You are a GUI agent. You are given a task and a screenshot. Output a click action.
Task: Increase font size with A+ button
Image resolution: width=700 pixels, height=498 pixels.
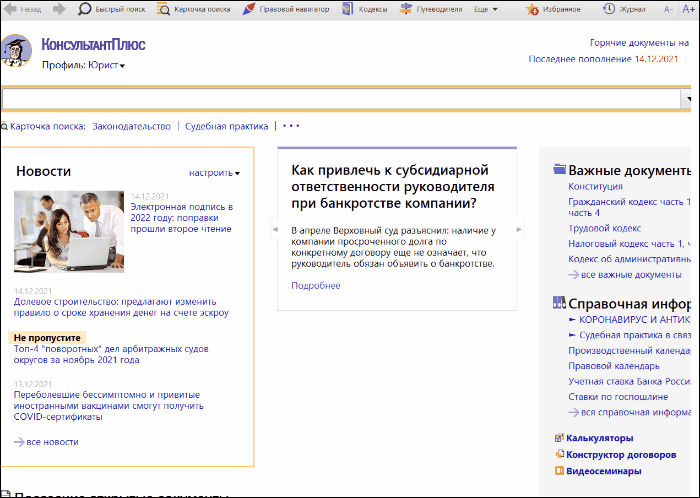(x=688, y=9)
